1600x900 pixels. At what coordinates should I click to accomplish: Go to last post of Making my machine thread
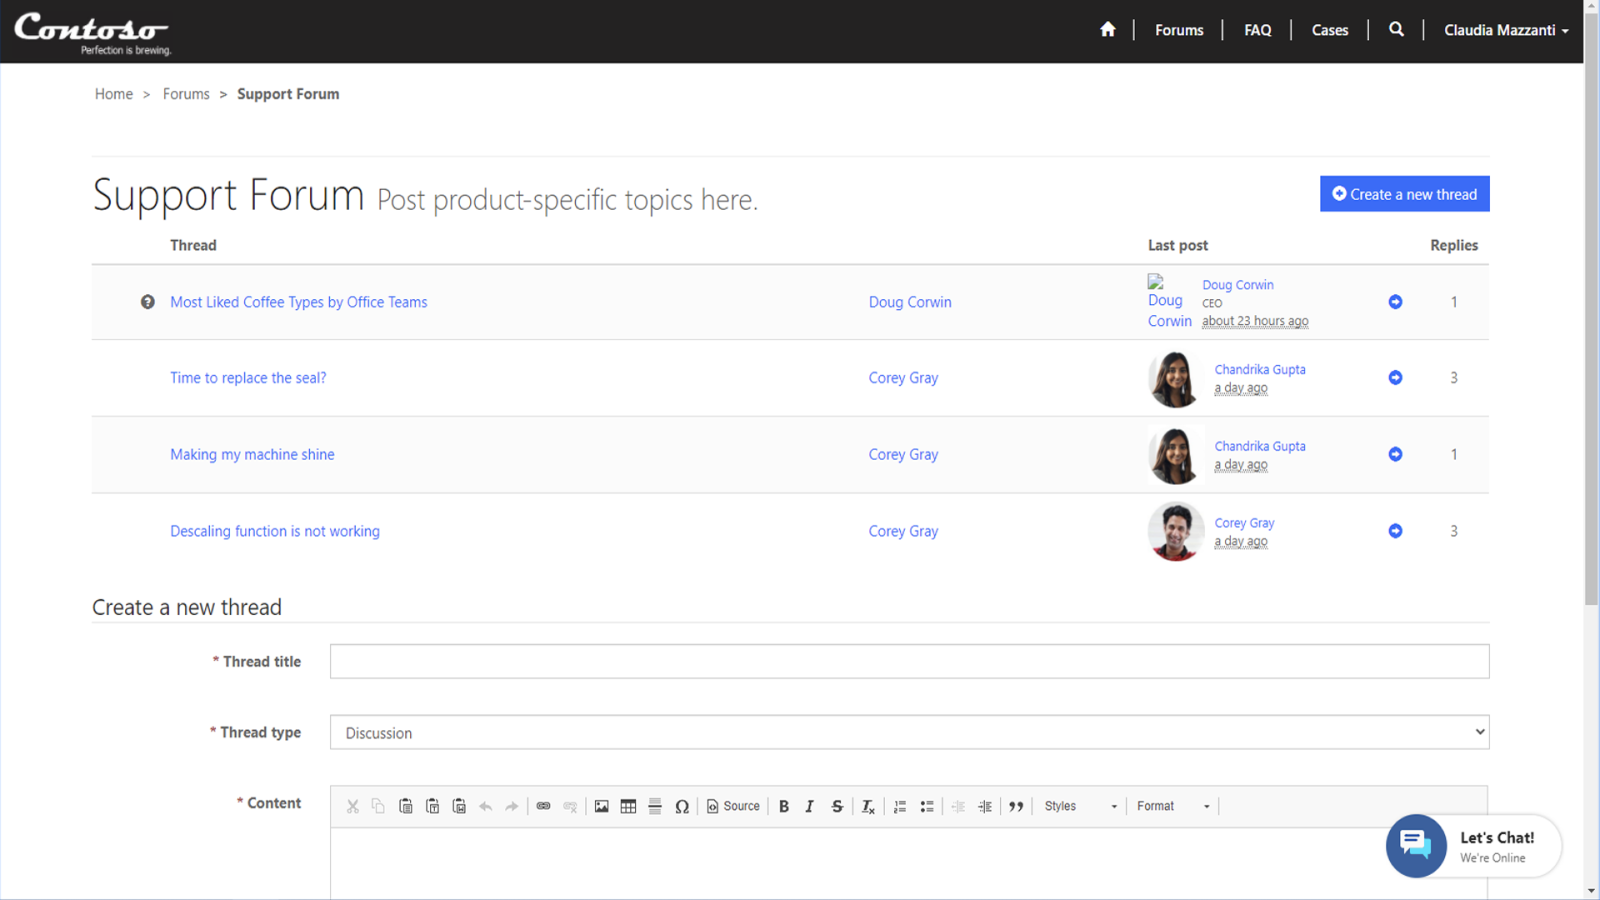(x=1395, y=454)
